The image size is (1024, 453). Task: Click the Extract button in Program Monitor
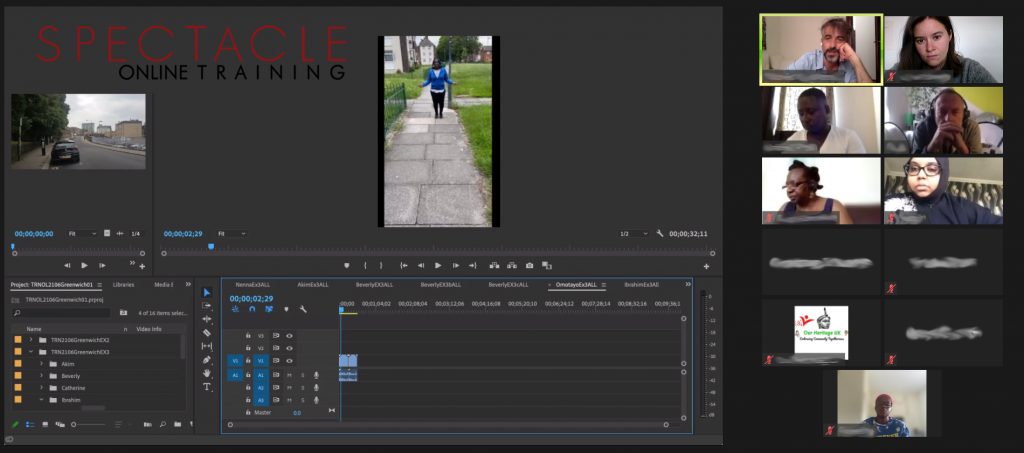pos(512,266)
